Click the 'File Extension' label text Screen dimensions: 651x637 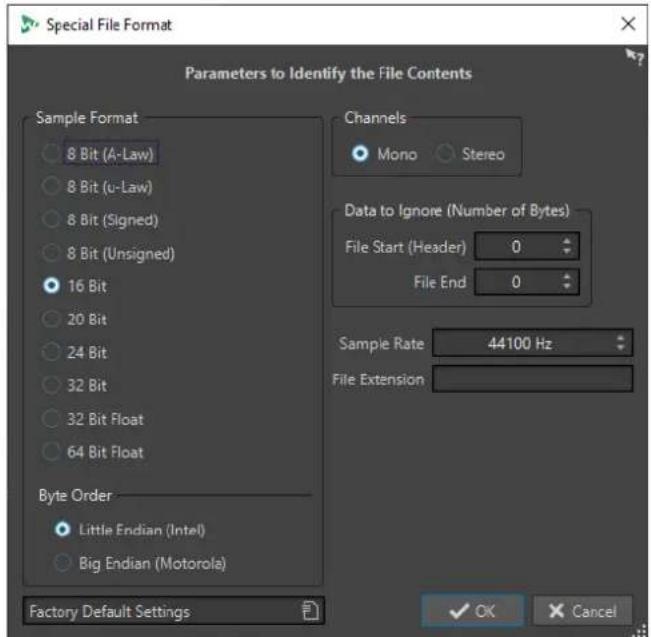pos(378,379)
